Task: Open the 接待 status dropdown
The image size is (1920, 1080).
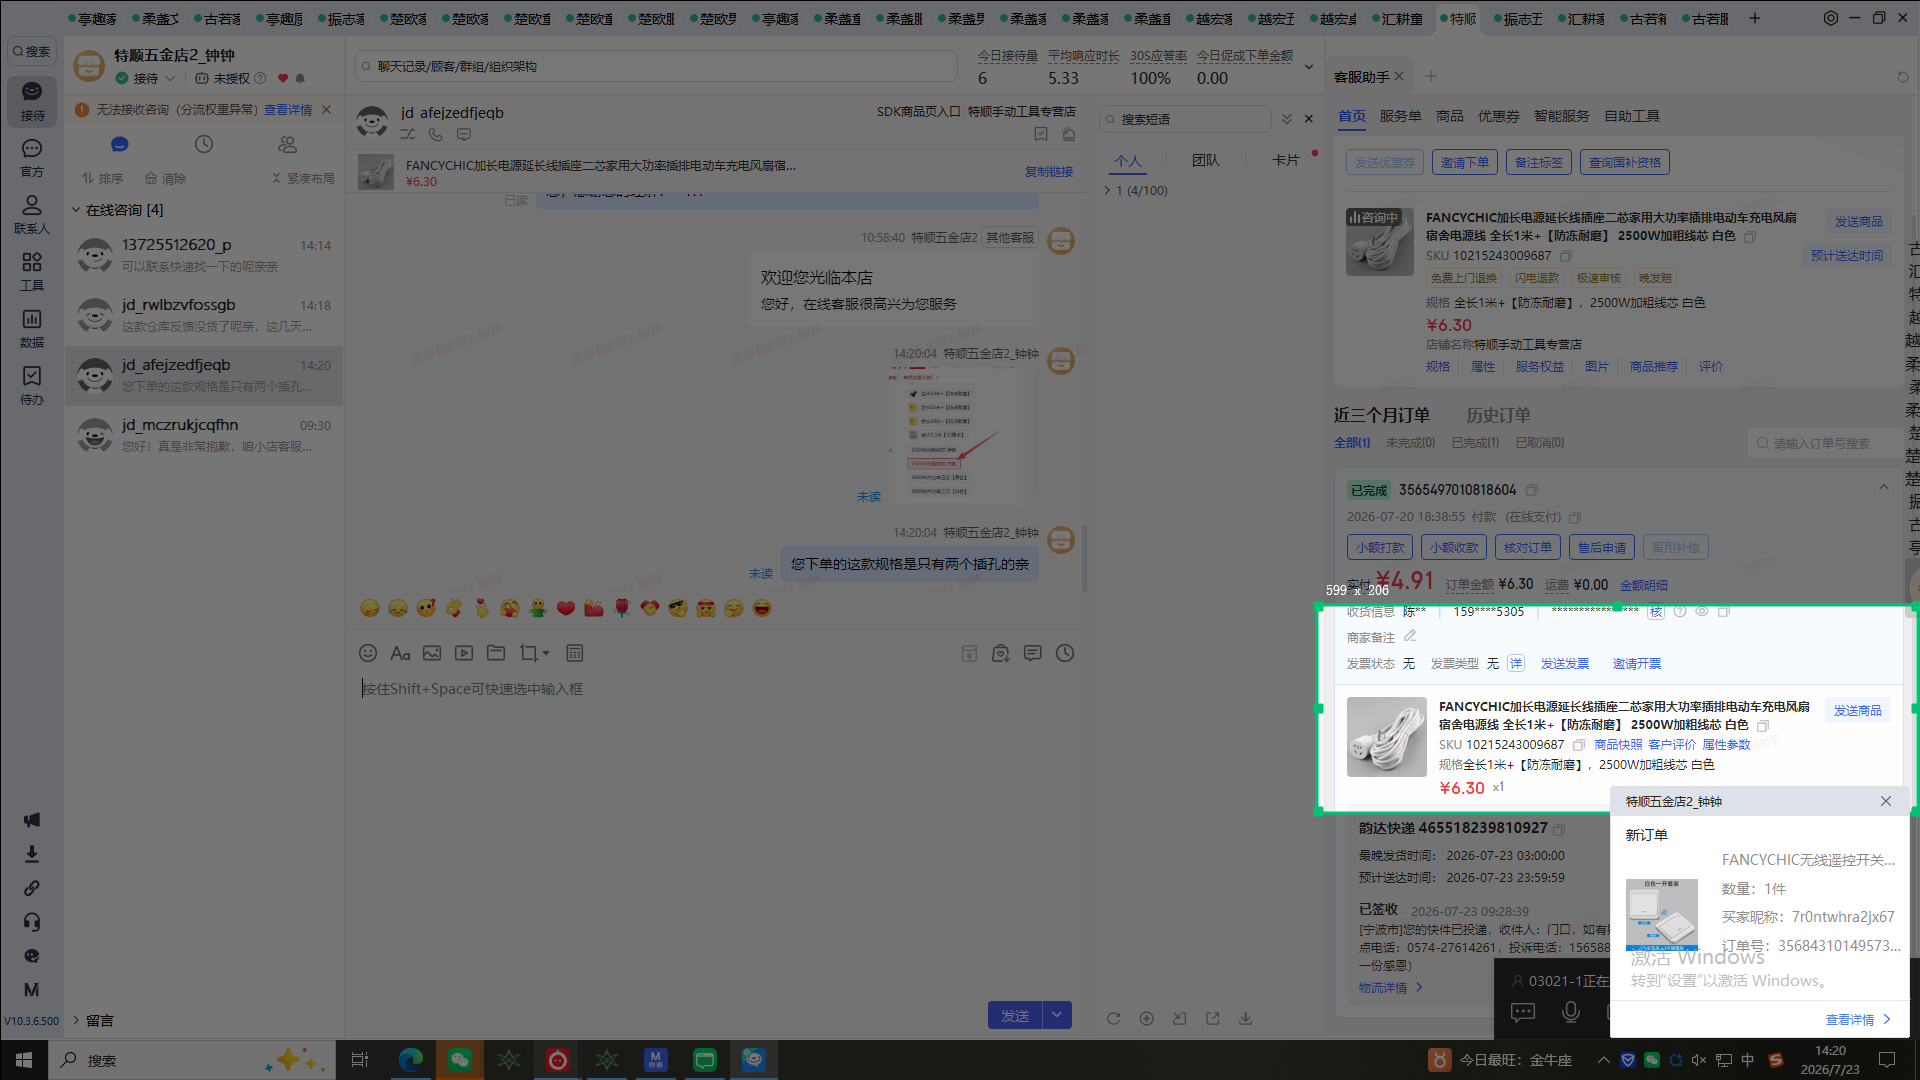Action: 170,78
